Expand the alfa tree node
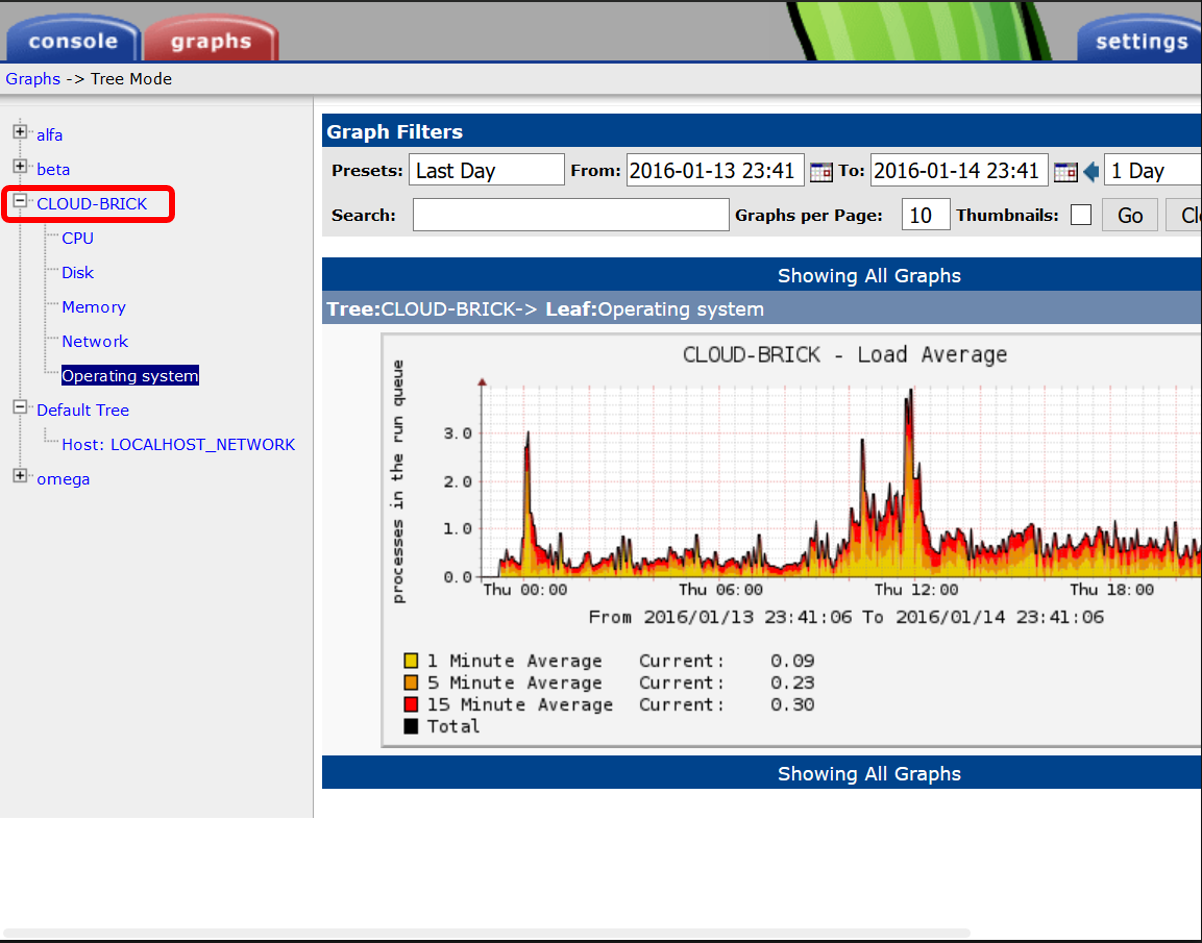1202x943 pixels. click(x=20, y=132)
